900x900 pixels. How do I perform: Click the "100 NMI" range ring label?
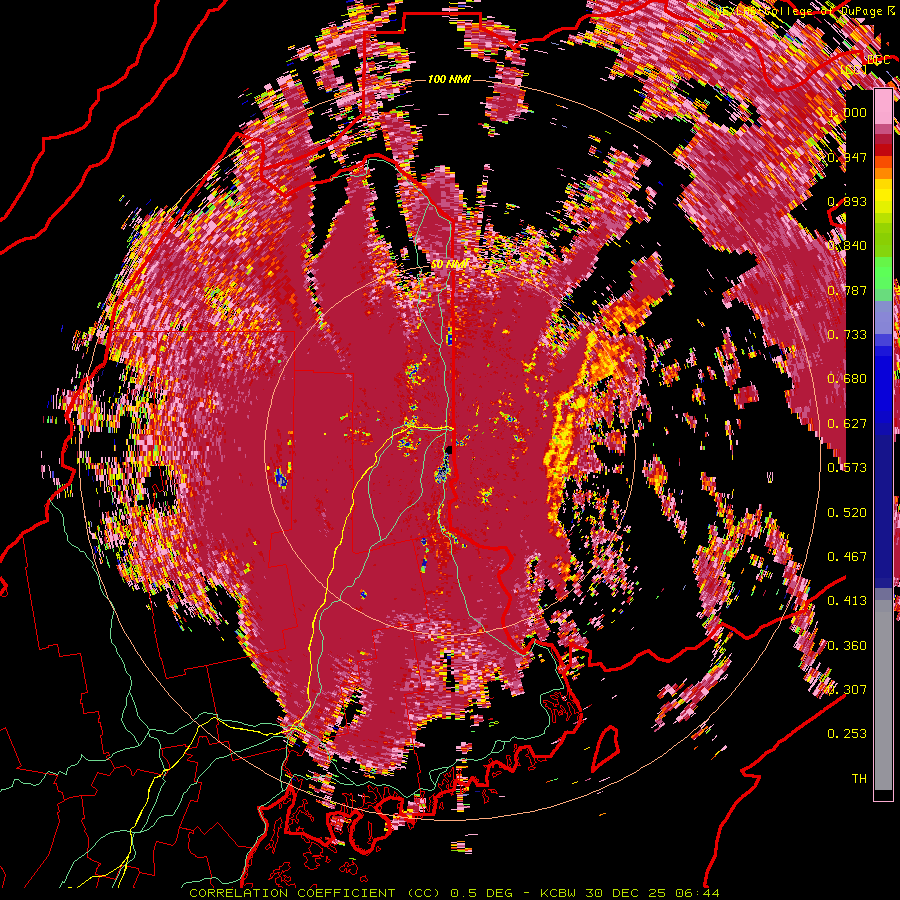pyautogui.click(x=449, y=79)
